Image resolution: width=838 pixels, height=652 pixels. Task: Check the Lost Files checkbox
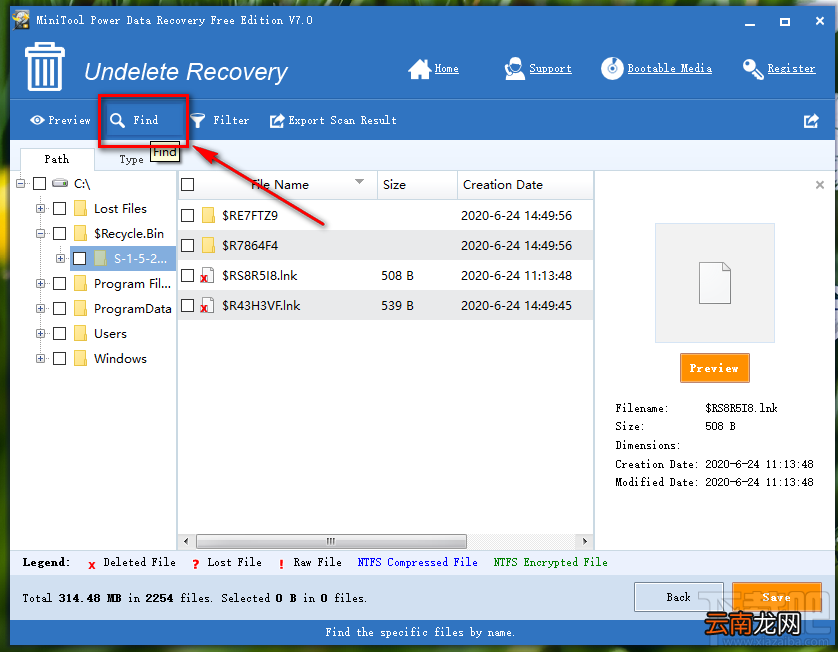[x=59, y=208]
